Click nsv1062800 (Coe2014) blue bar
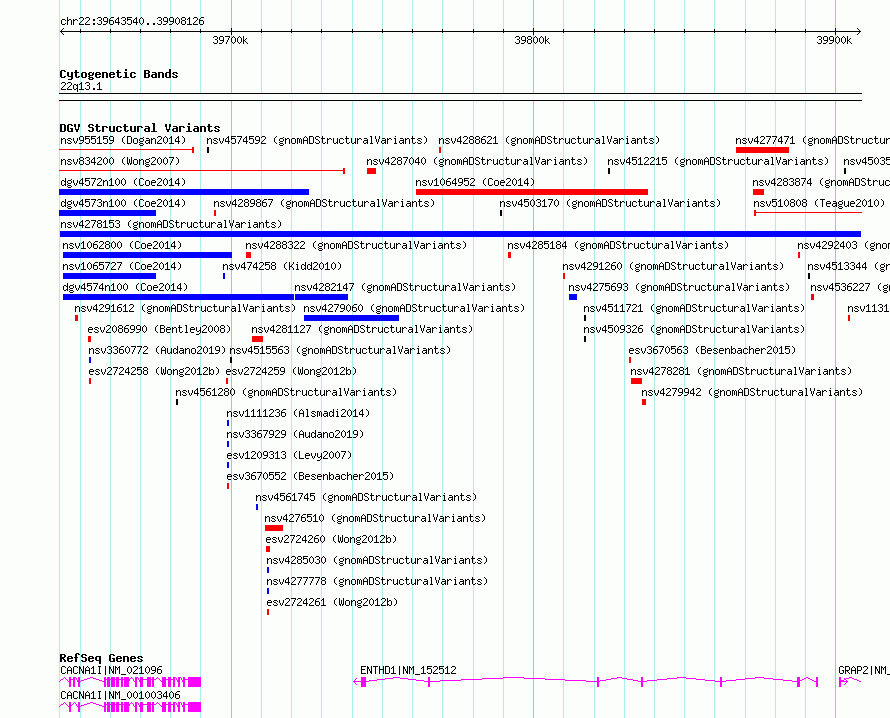The height and width of the screenshot is (718, 890). coord(147,255)
